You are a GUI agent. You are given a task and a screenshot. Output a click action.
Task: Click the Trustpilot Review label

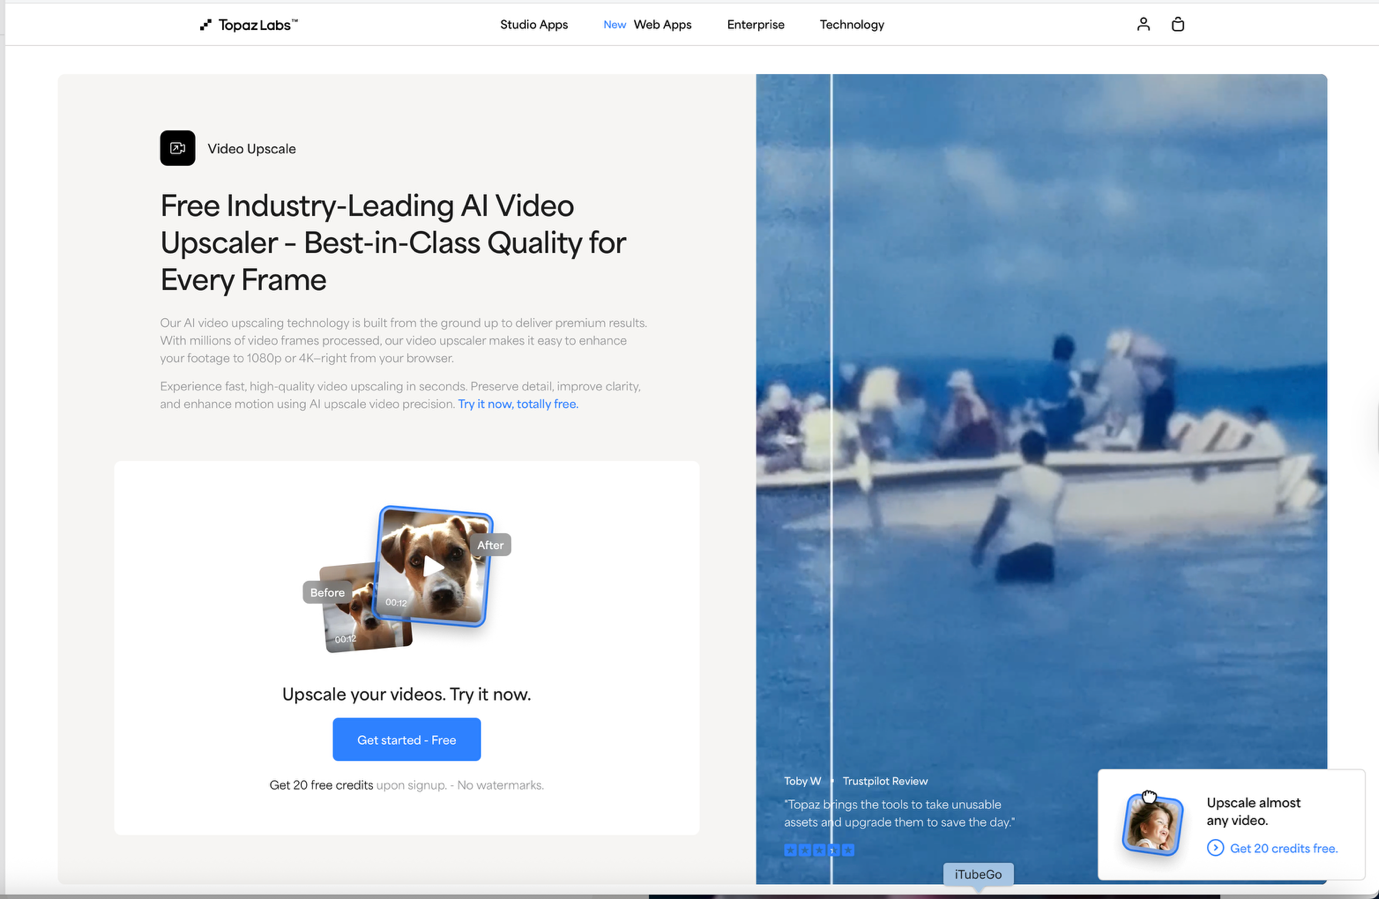(885, 781)
